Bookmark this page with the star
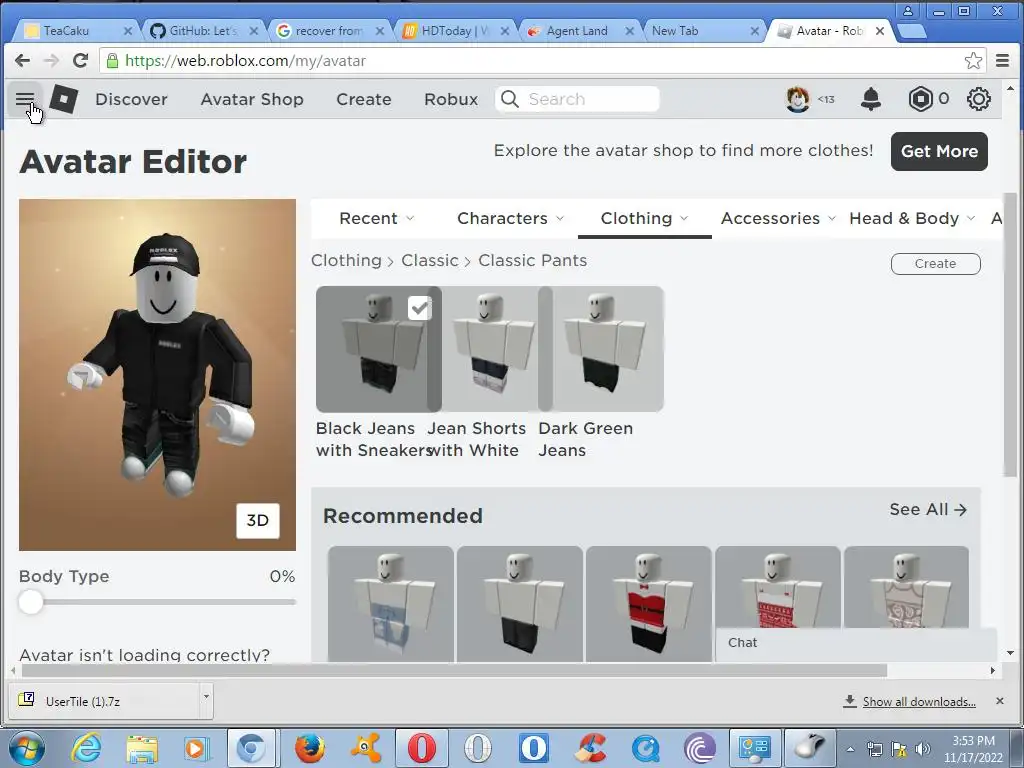1024x768 pixels. click(973, 61)
